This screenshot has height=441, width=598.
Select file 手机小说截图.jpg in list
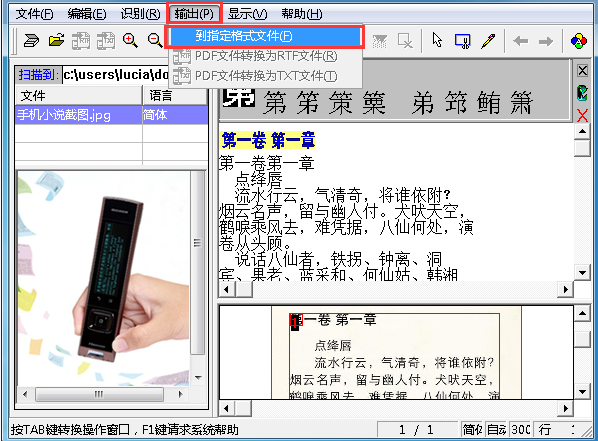pyautogui.click(x=79, y=115)
